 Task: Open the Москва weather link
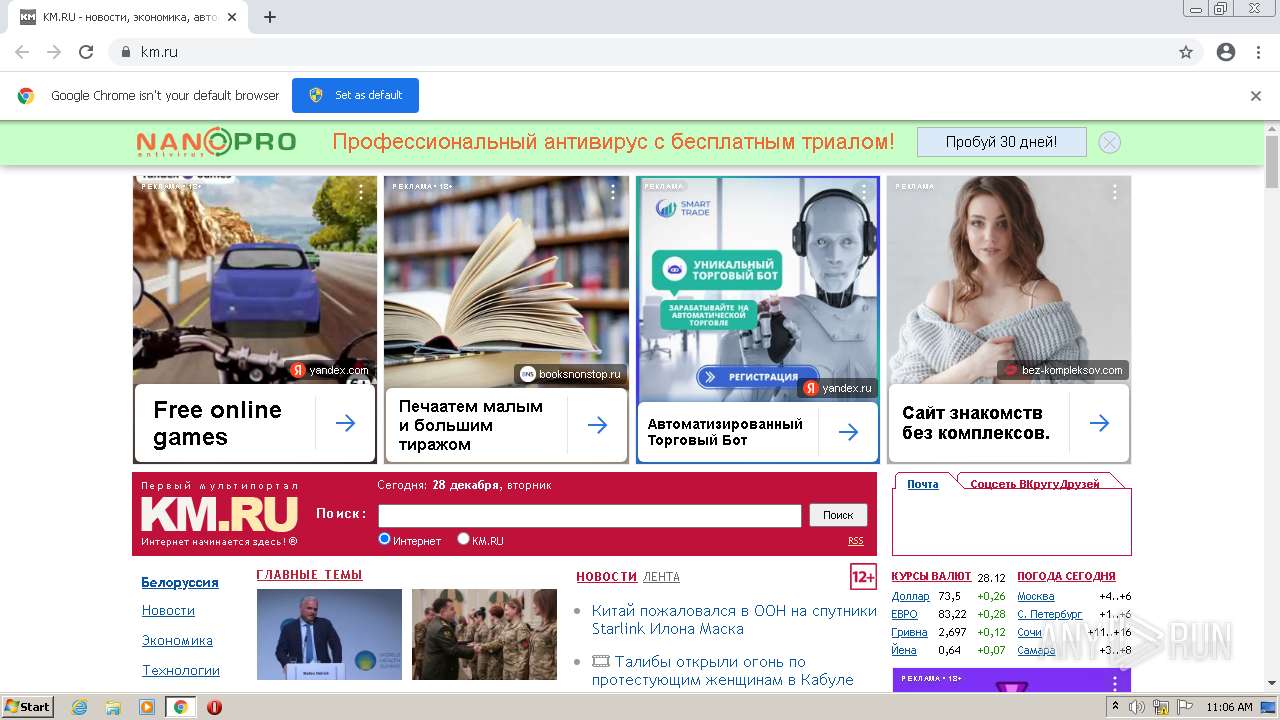tap(1035, 596)
